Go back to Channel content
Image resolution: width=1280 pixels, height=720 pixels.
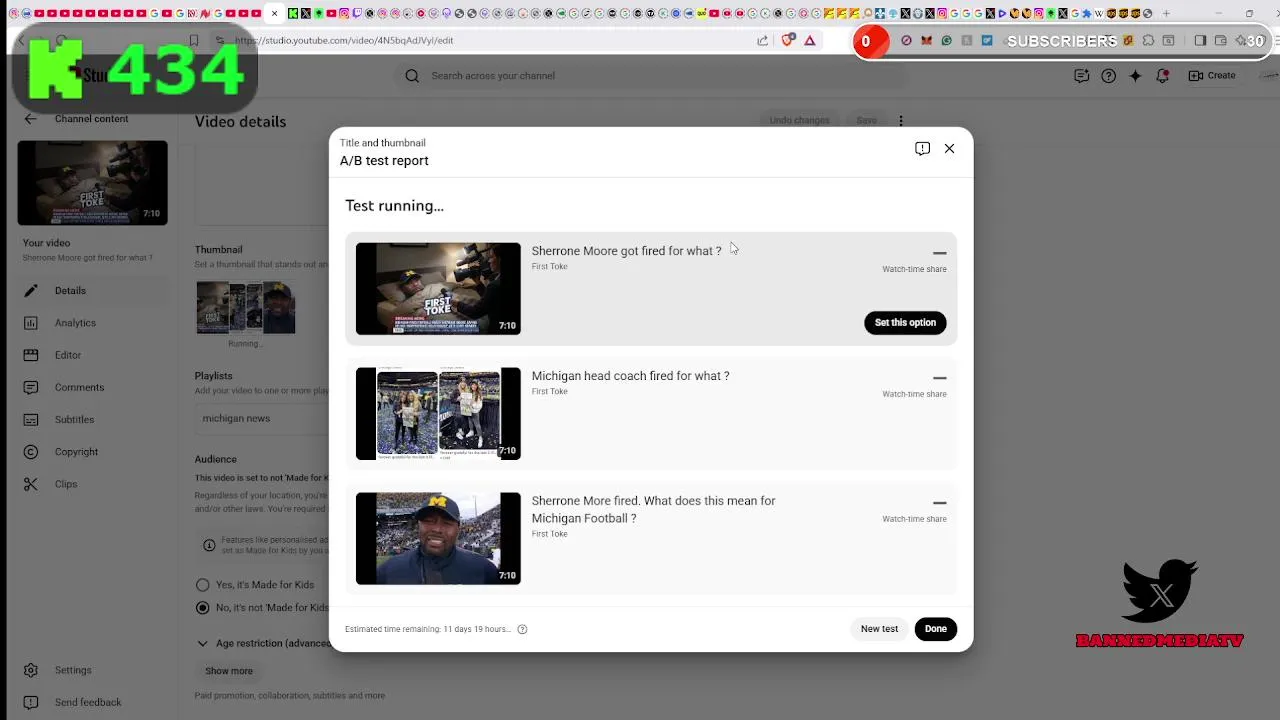point(30,119)
